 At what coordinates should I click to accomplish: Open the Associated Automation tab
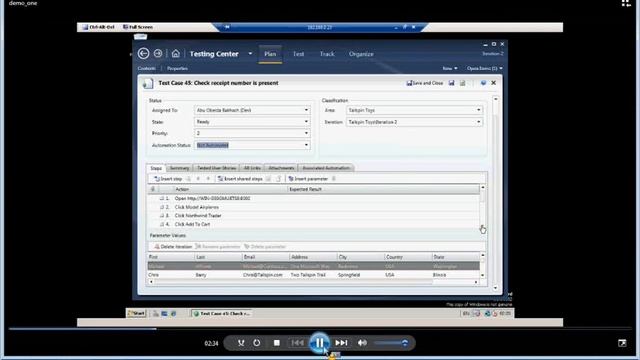click(x=326, y=168)
